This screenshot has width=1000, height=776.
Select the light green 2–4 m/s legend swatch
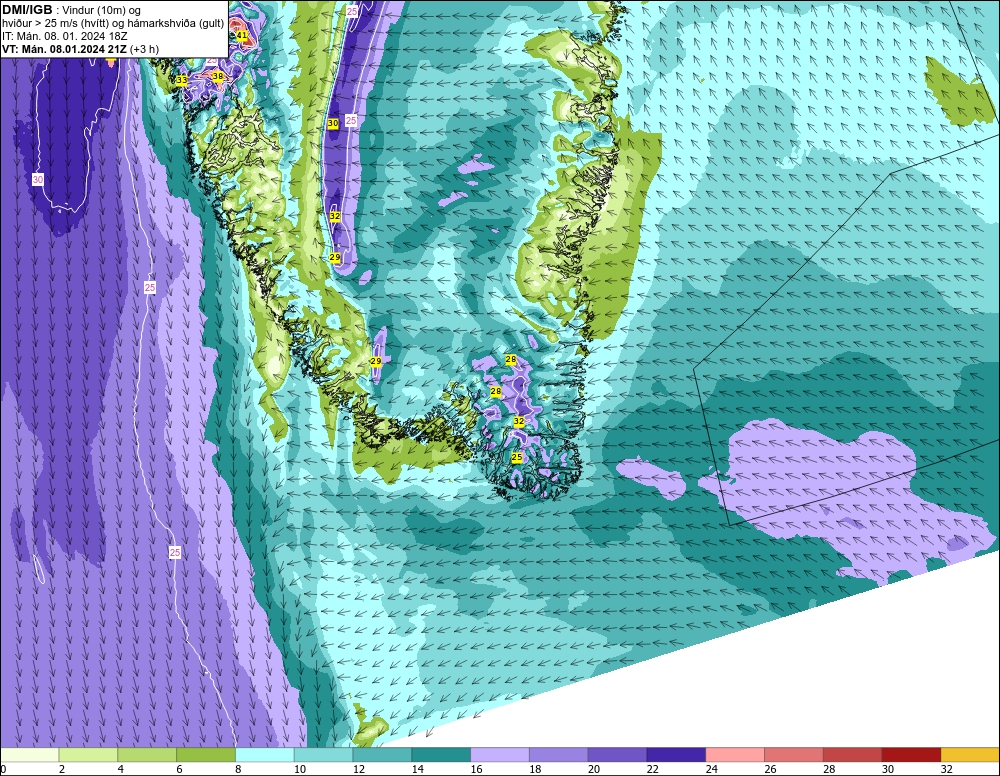click(x=88, y=756)
